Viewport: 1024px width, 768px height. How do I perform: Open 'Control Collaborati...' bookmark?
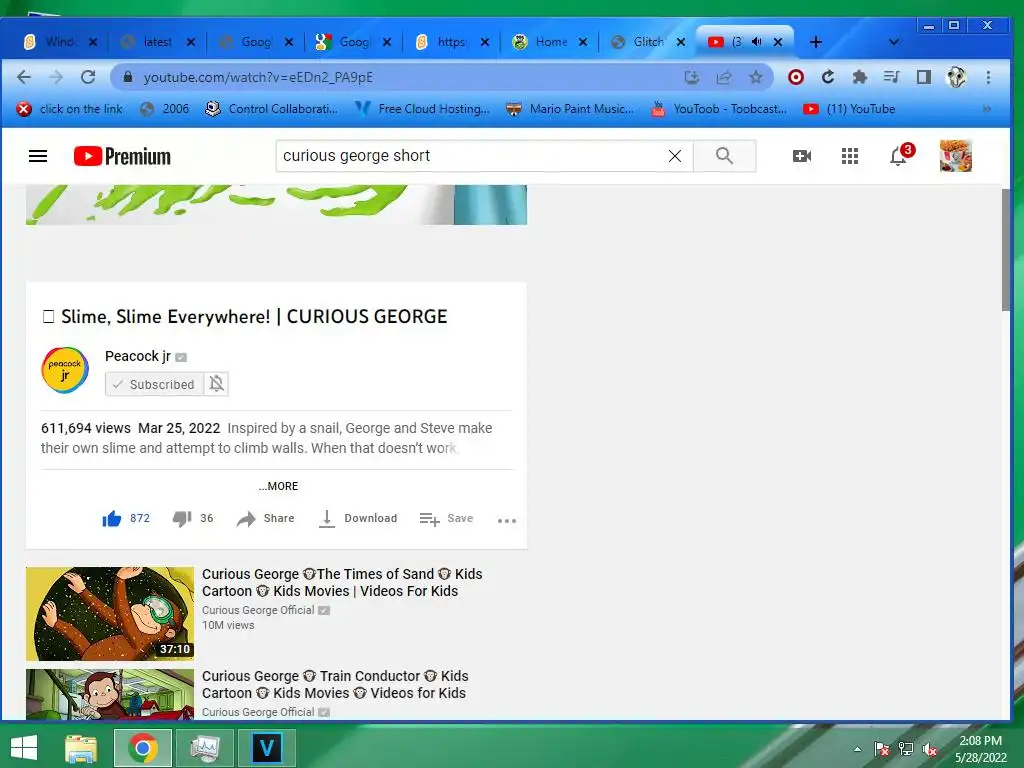(x=272, y=109)
